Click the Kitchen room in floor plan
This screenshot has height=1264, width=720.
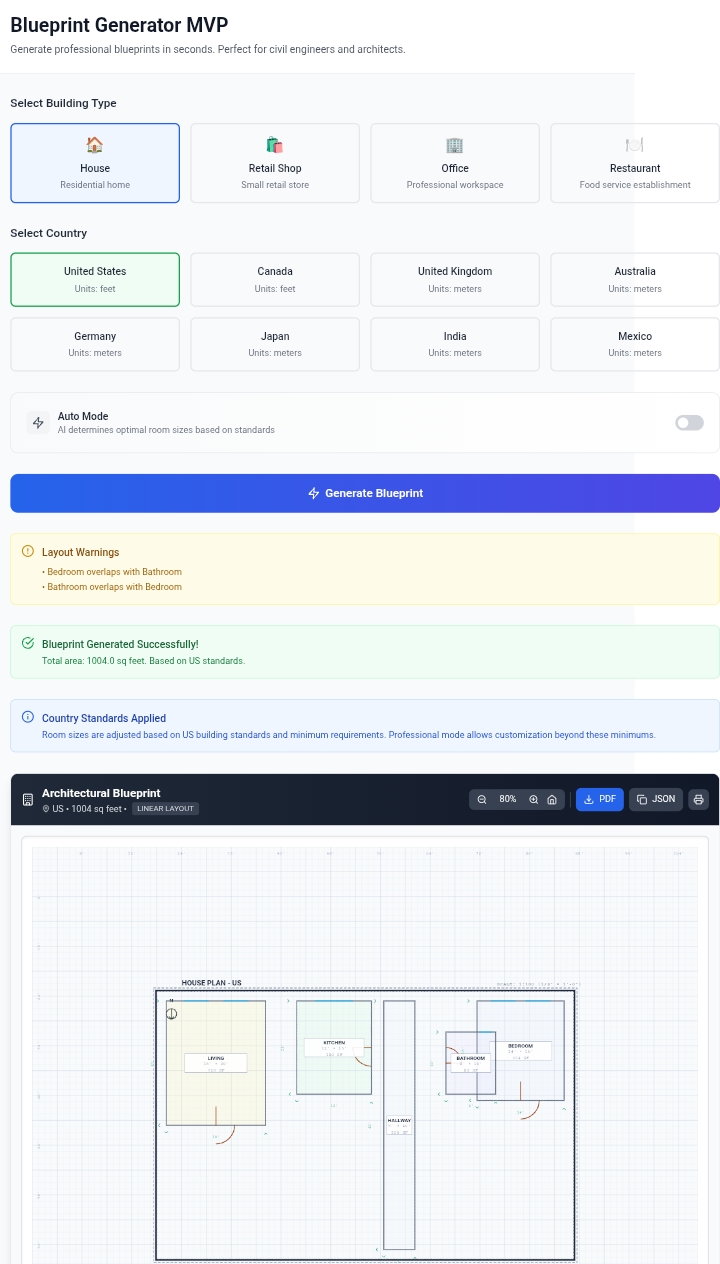pyautogui.click(x=334, y=1047)
